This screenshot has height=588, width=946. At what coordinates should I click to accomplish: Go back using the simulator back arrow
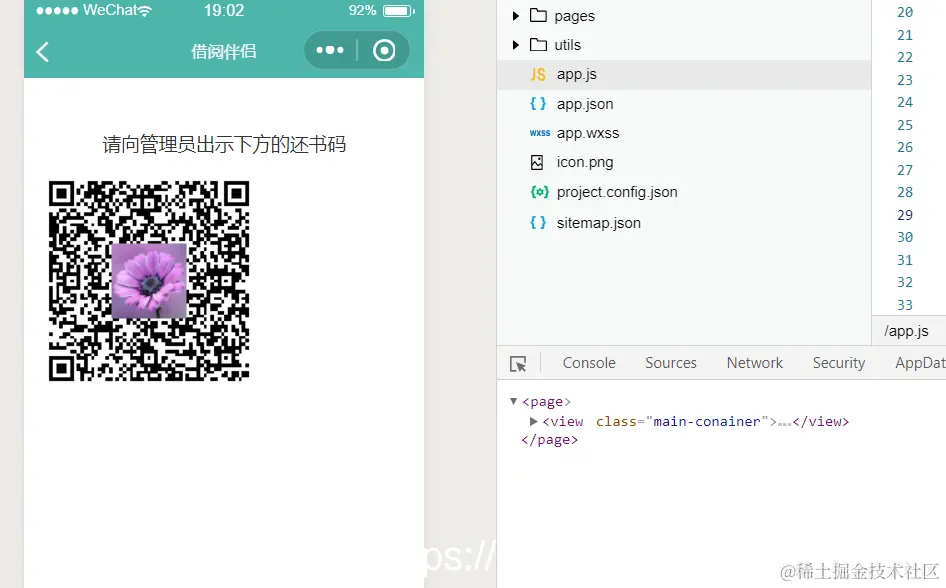[x=42, y=52]
